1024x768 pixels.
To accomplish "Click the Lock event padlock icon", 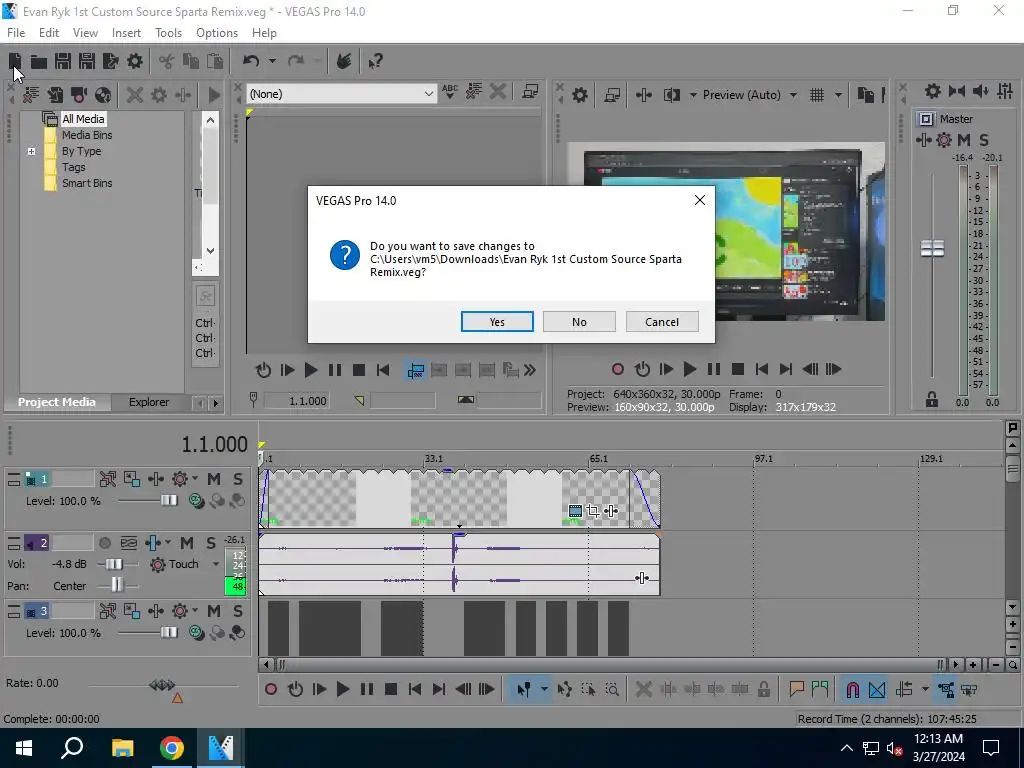I will point(763,689).
